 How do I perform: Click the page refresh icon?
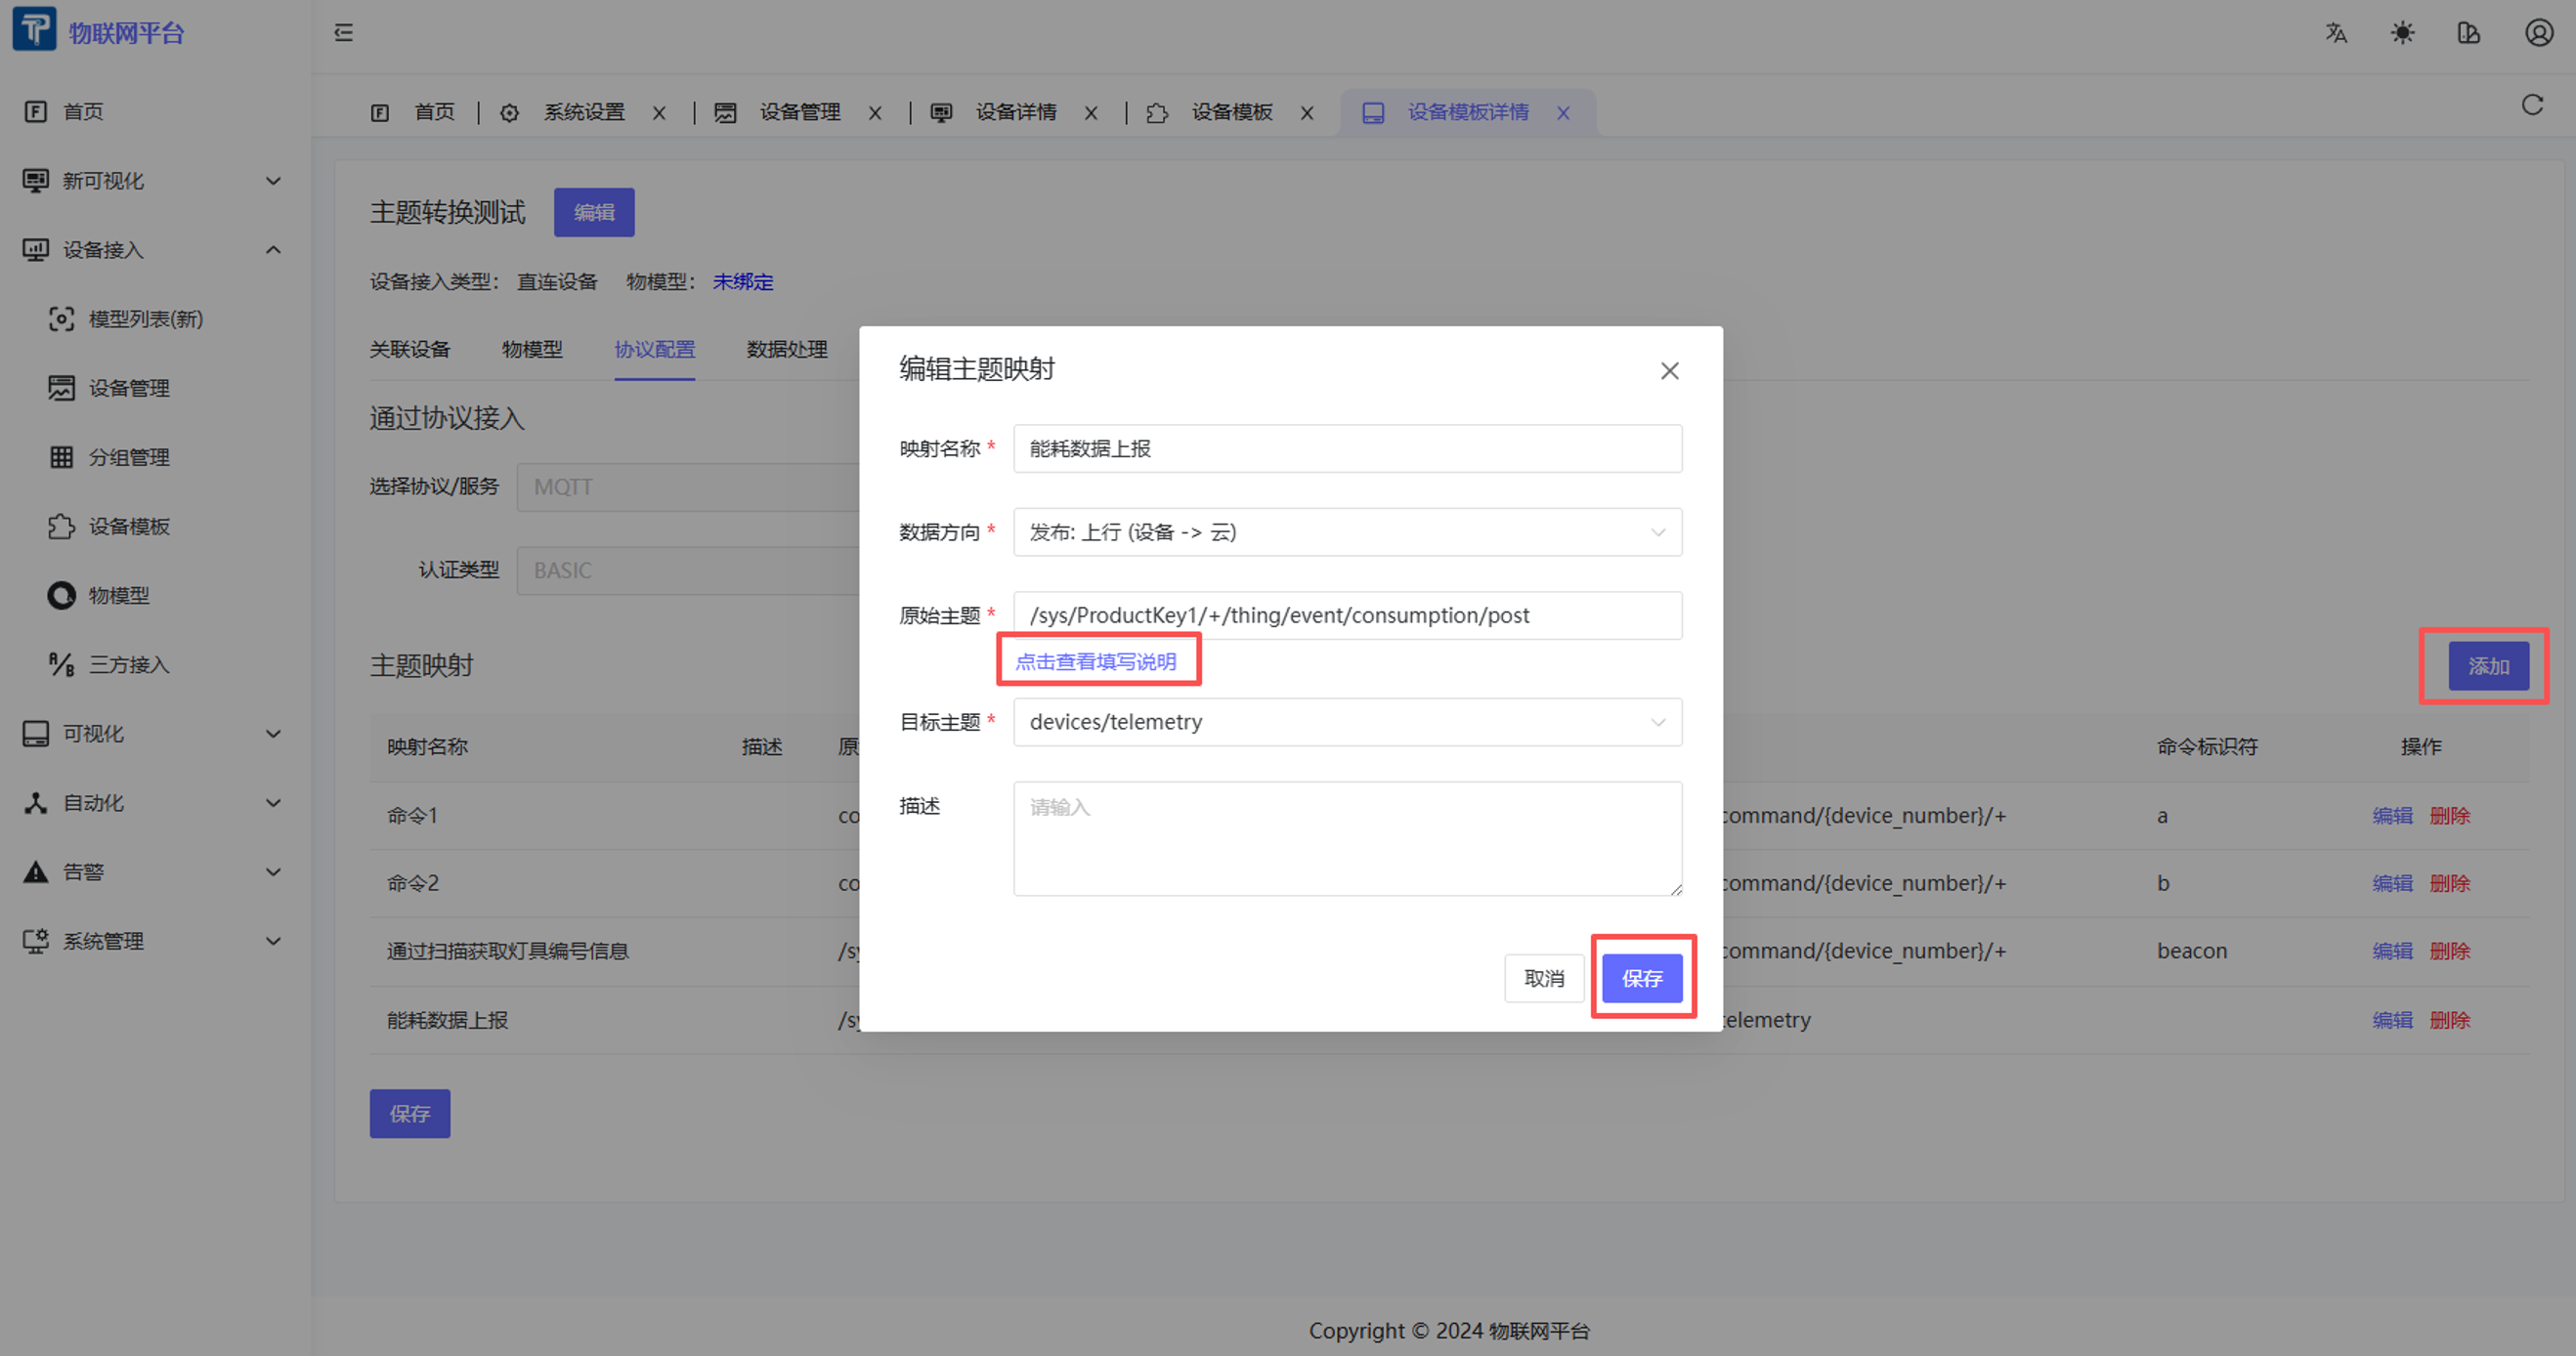click(2531, 105)
